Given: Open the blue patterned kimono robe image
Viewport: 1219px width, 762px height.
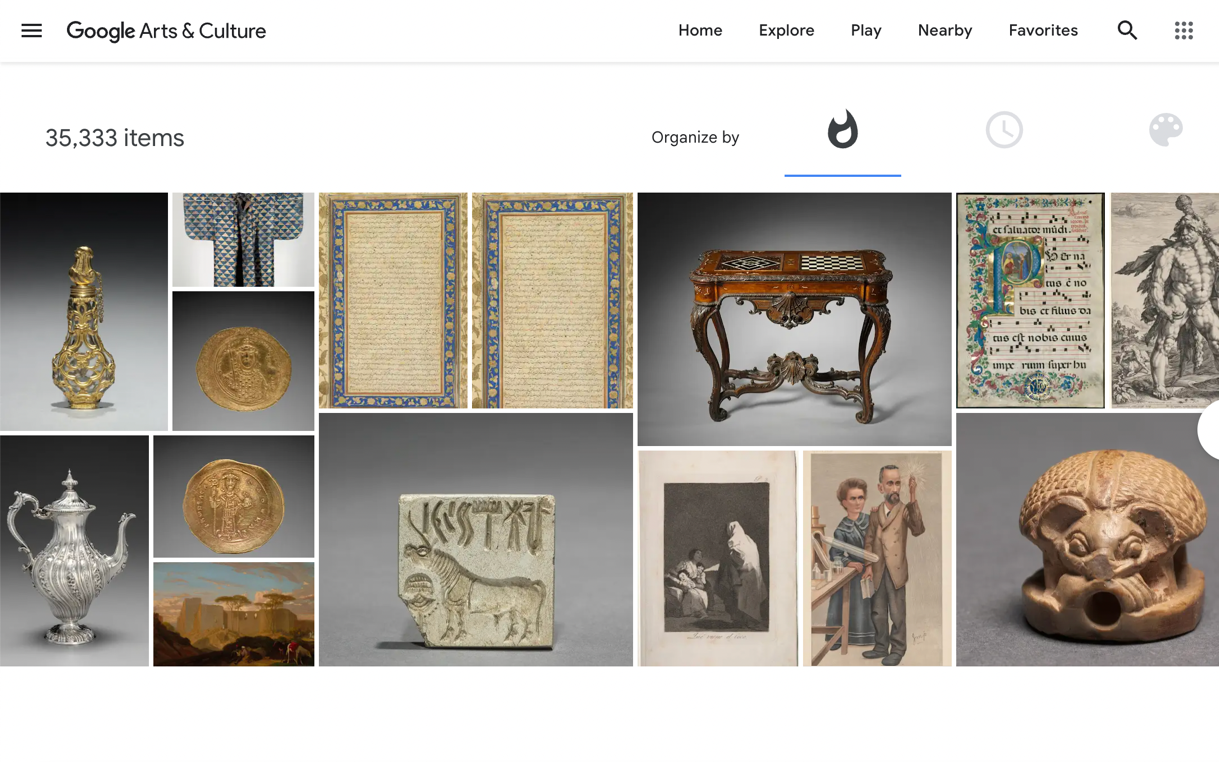Looking at the screenshot, I should point(243,240).
